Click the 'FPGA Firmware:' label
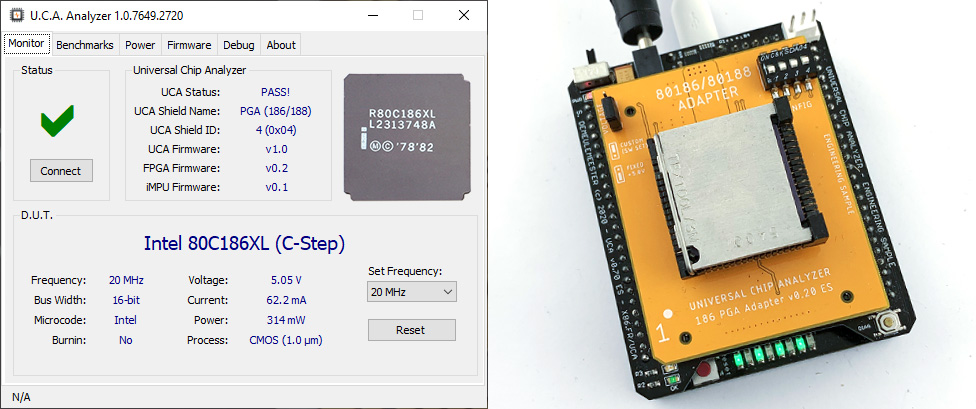Image resolution: width=976 pixels, height=409 pixels. point(181,168)
